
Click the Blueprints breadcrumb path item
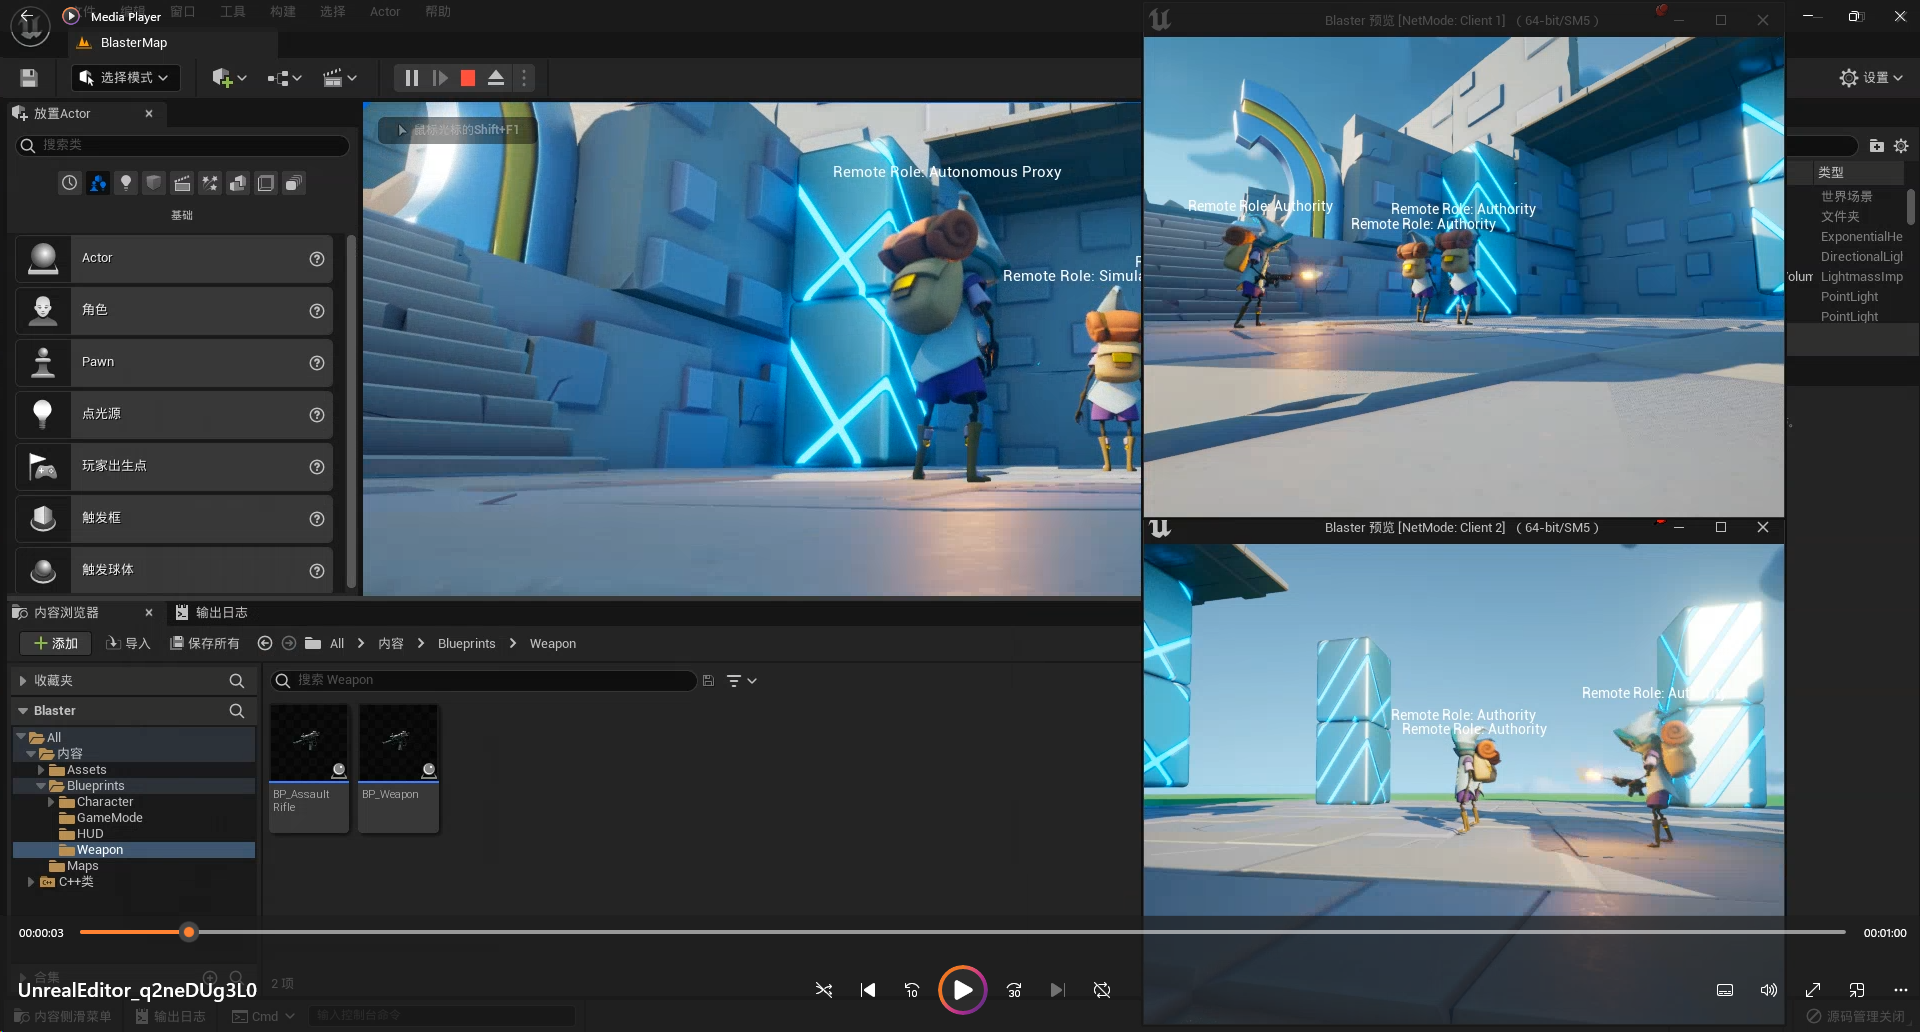pos(467,644)
